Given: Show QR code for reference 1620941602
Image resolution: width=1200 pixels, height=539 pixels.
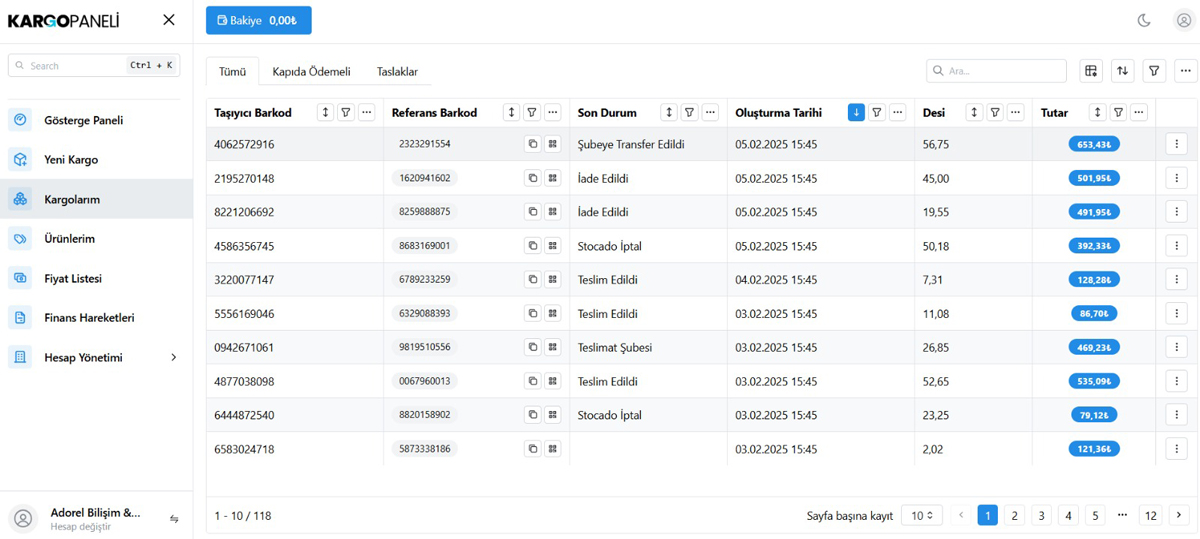Looking at the screenshot, I should (552, 178).
